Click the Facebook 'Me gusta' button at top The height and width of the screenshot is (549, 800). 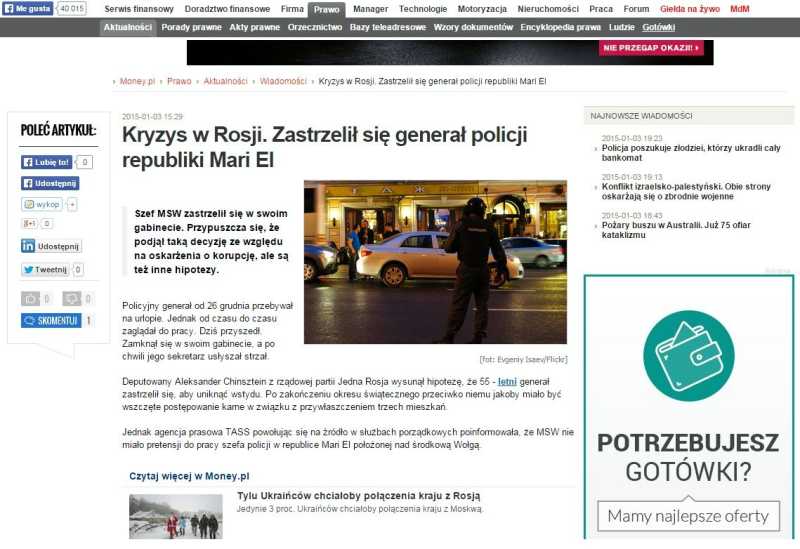pyautogui.click(x=27, y=8)
